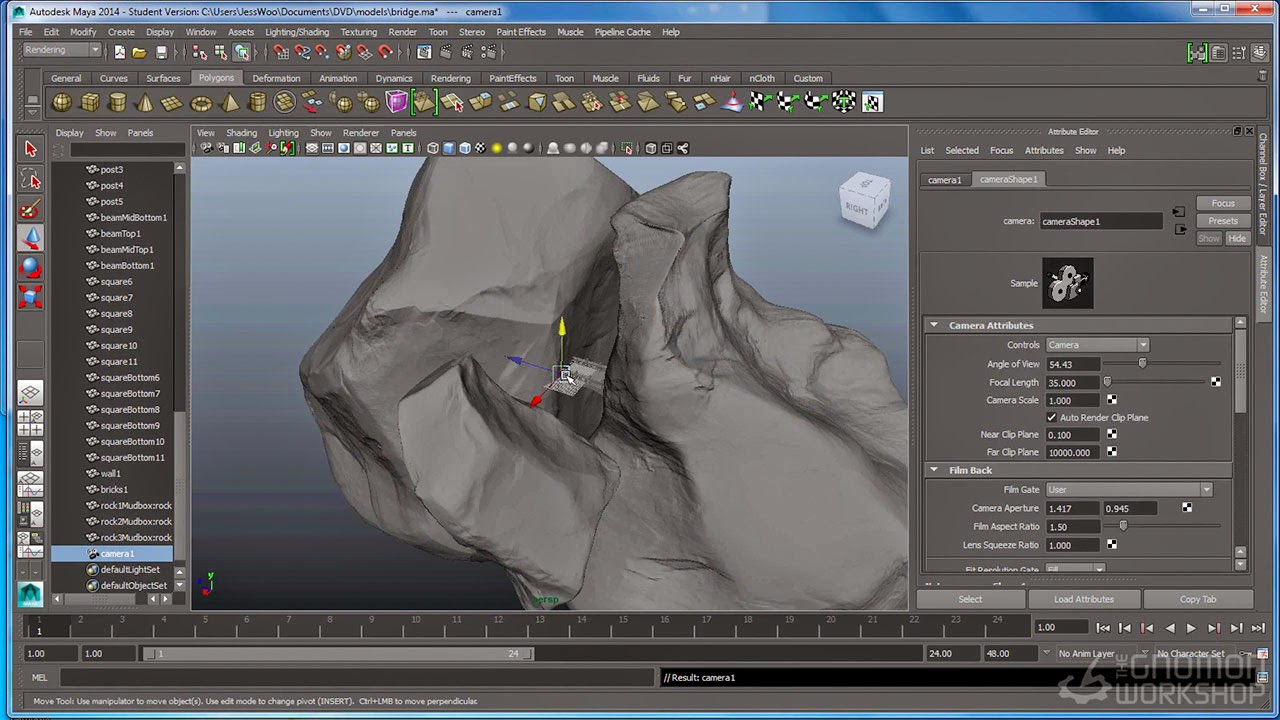The height and width of the screenshot is (720, 1280).
Task: Switch to the camera1 attribute tab
Action: pyautogui.click(x=944, y=180)
